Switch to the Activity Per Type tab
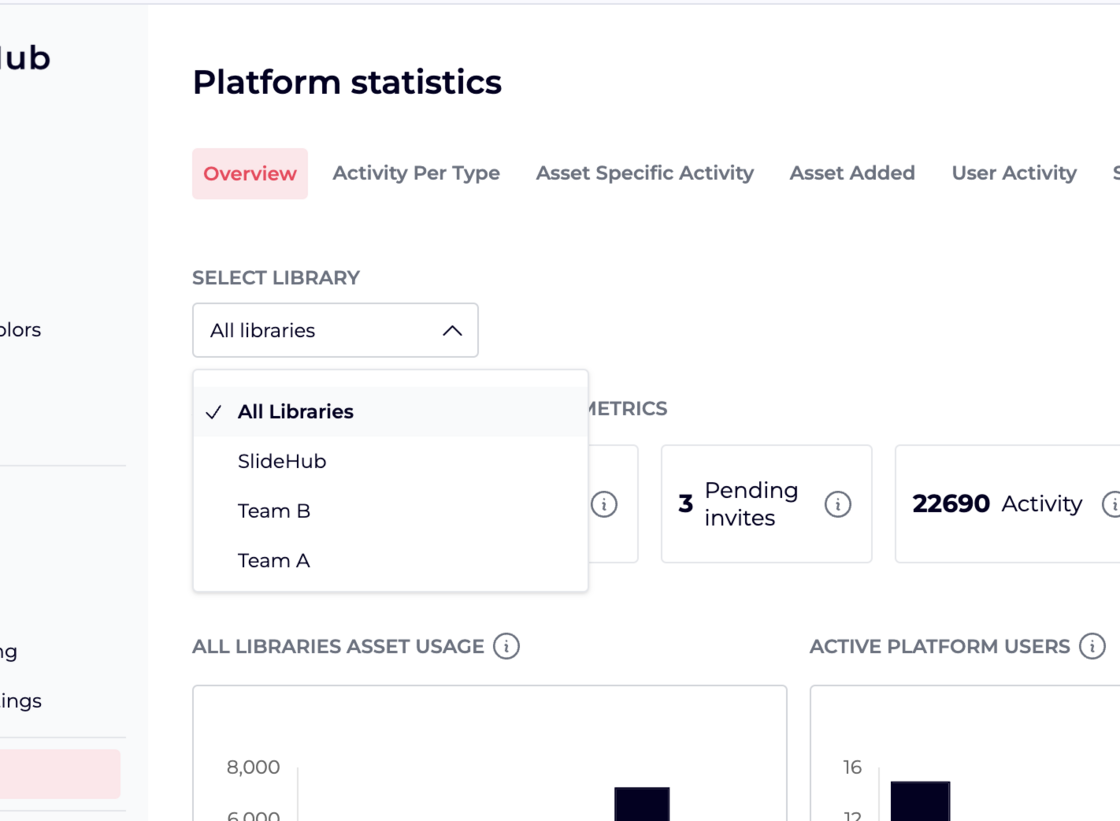 (x=416, y=173)
